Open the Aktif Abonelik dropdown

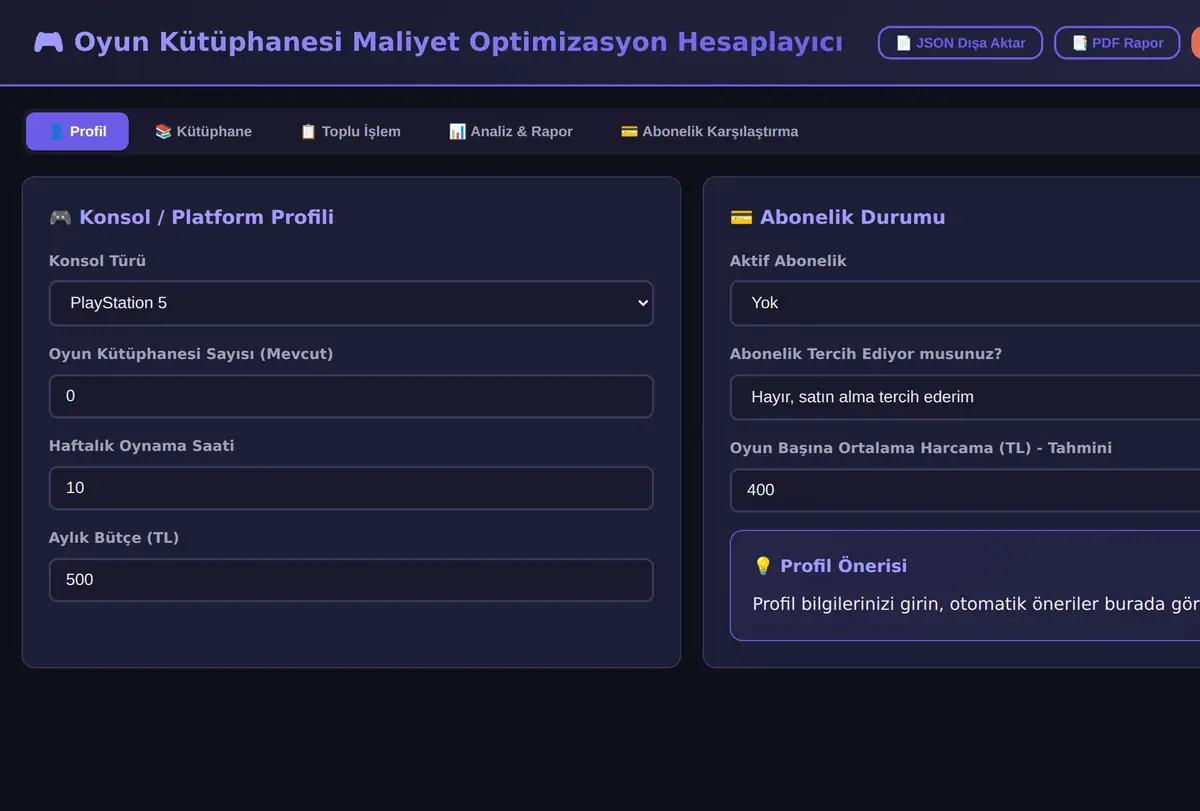[965, 303]
